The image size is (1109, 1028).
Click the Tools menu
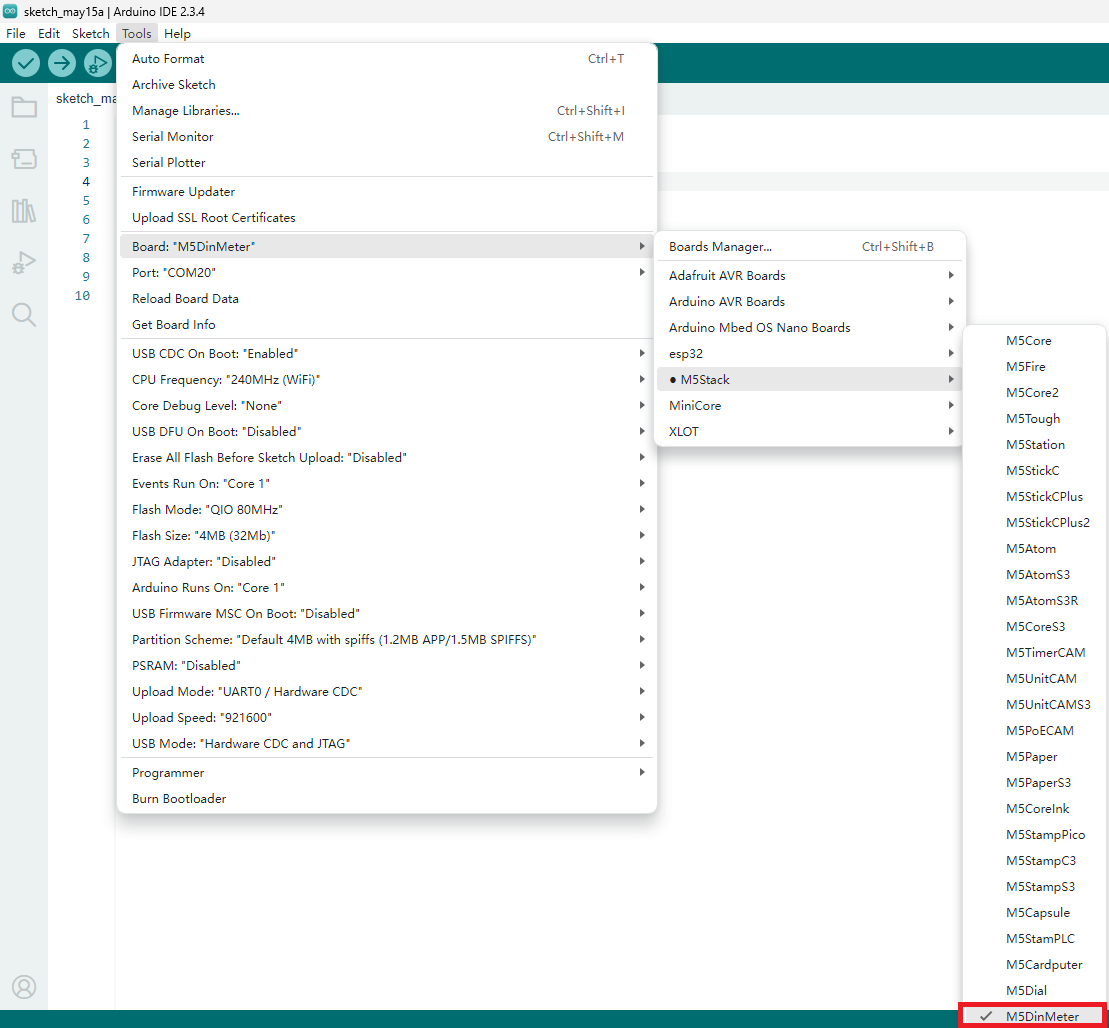[x=137, y=33]
